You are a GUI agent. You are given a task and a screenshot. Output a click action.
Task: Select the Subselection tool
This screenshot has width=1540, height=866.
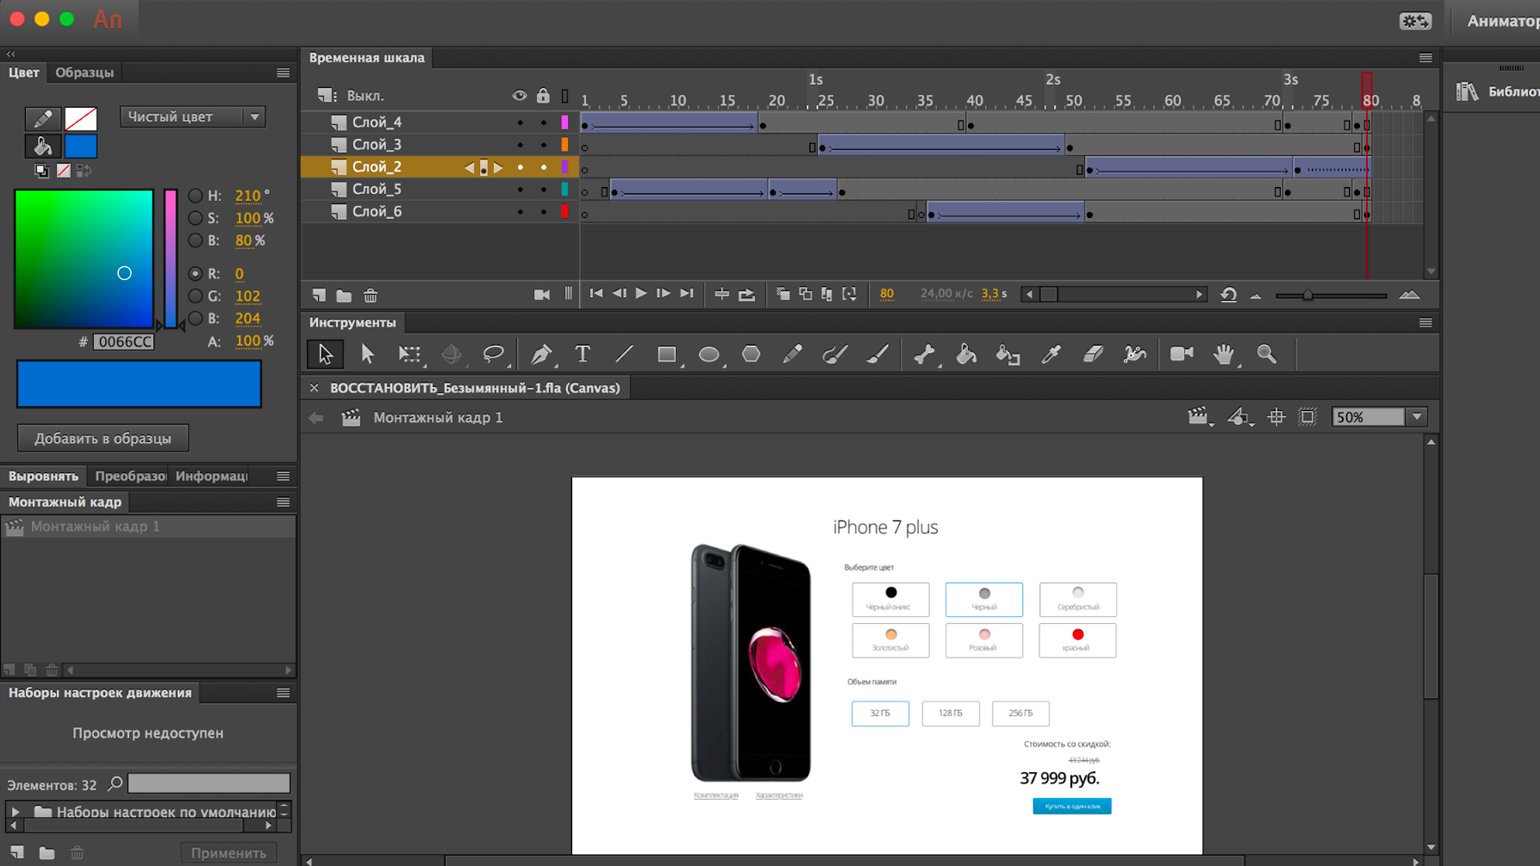point(367,354)
